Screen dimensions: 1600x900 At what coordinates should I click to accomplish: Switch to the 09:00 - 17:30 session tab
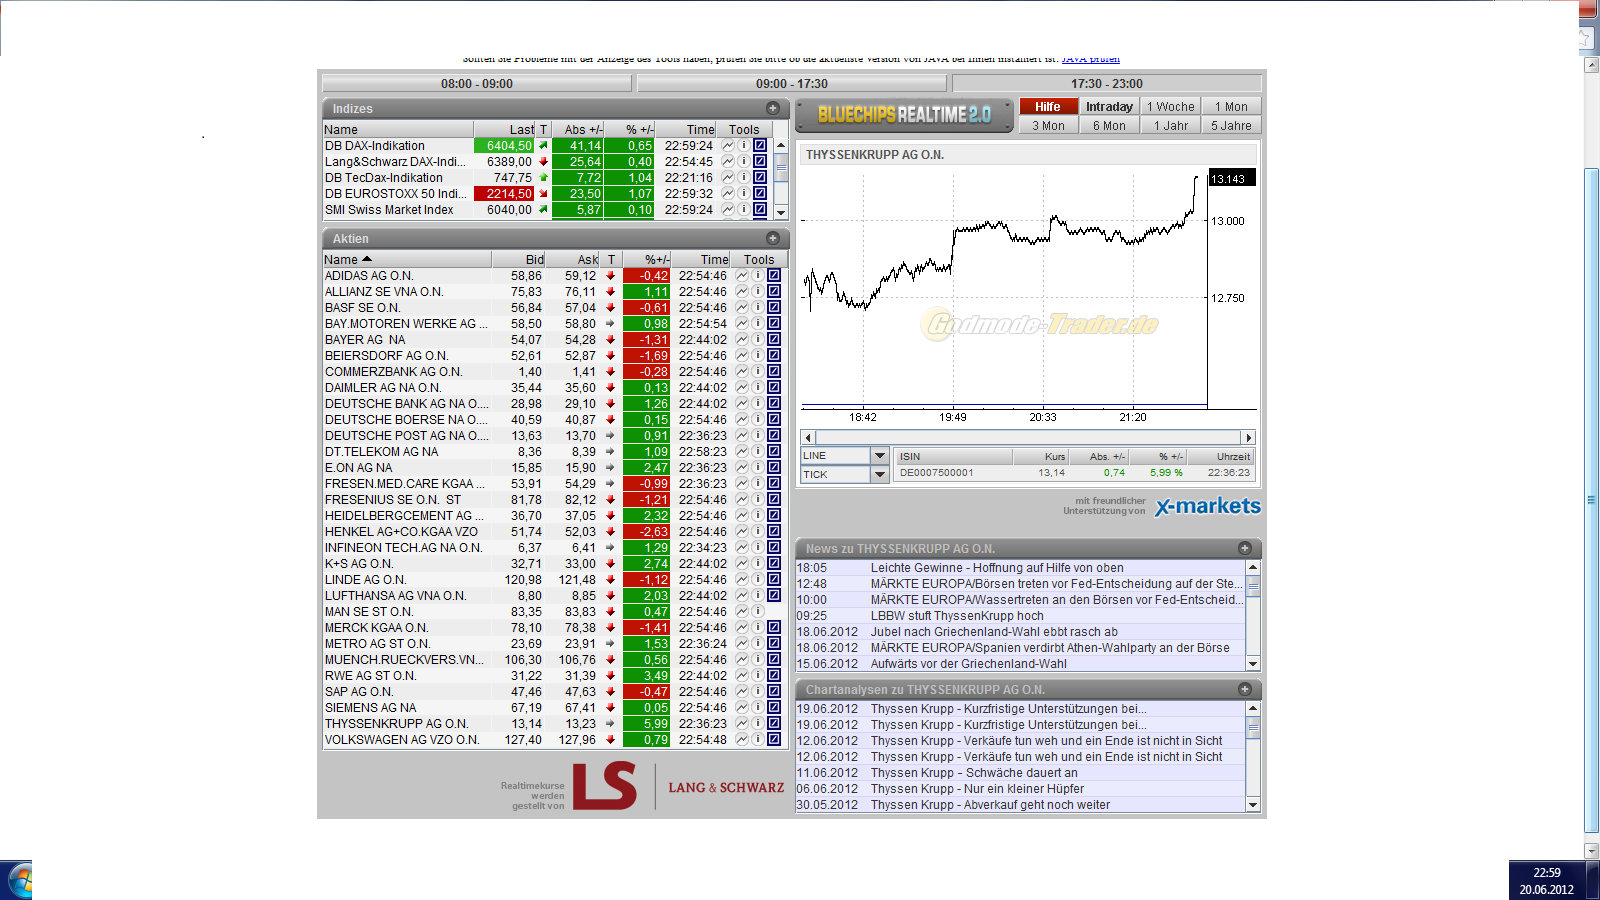792,84
